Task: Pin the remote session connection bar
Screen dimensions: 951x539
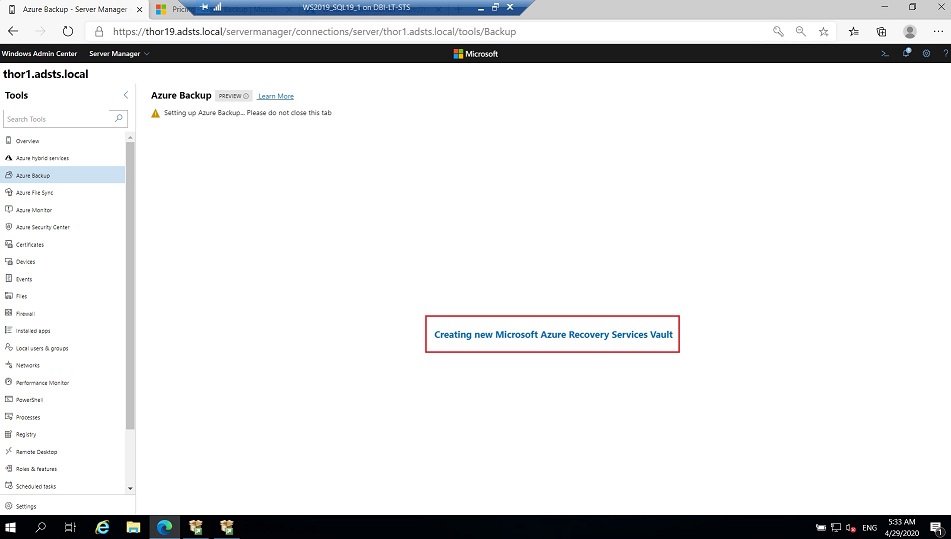Action: (x=204, y=7)
